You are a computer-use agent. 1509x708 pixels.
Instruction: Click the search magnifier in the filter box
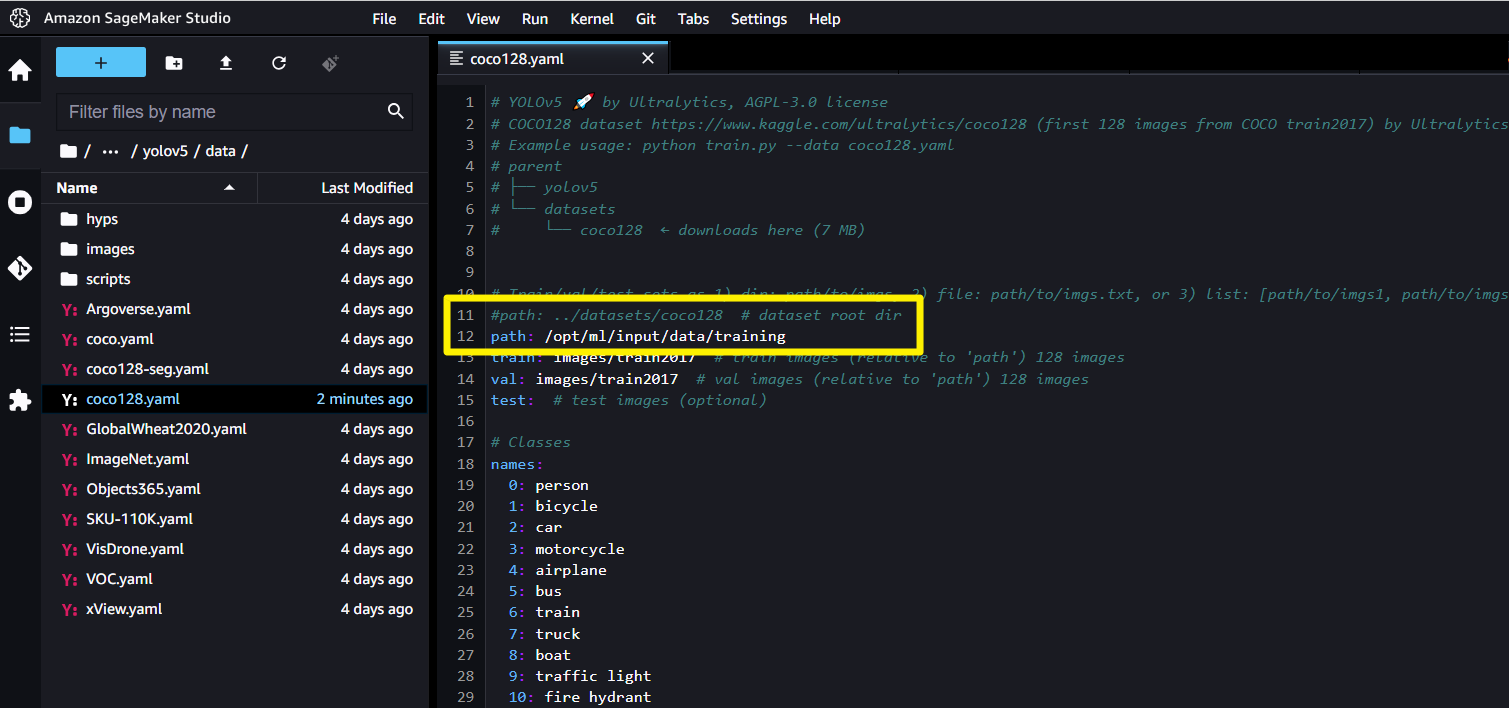coord(396,111)
